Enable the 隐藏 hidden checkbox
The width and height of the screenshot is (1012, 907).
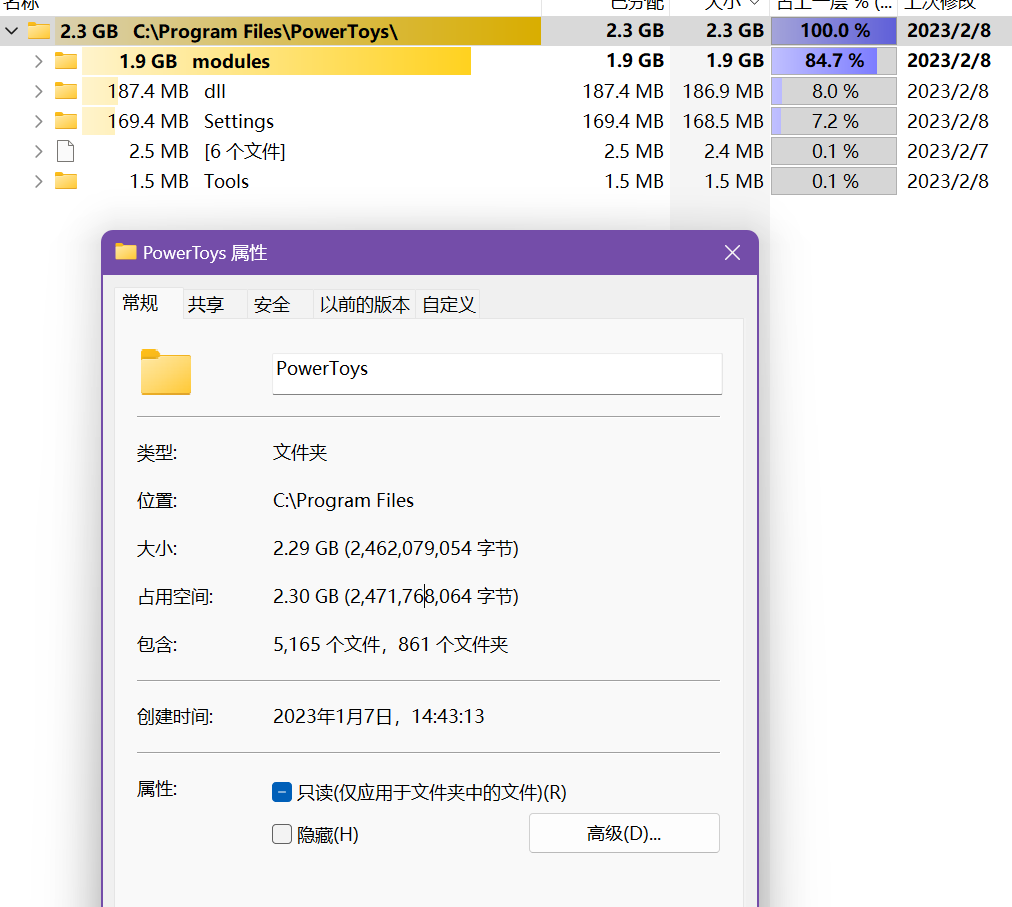tap(282, 834)
